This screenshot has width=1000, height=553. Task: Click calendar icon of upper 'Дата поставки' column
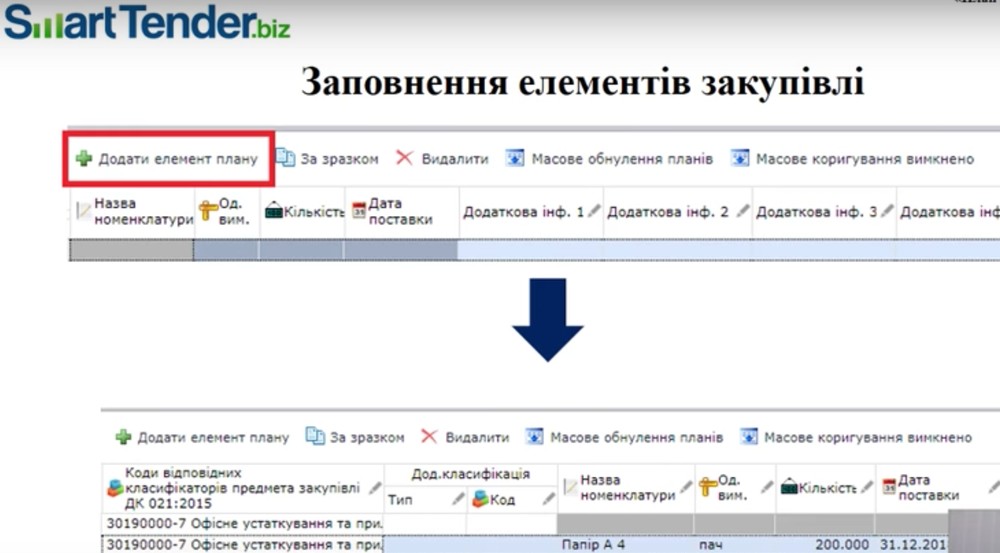click(359, 210)
